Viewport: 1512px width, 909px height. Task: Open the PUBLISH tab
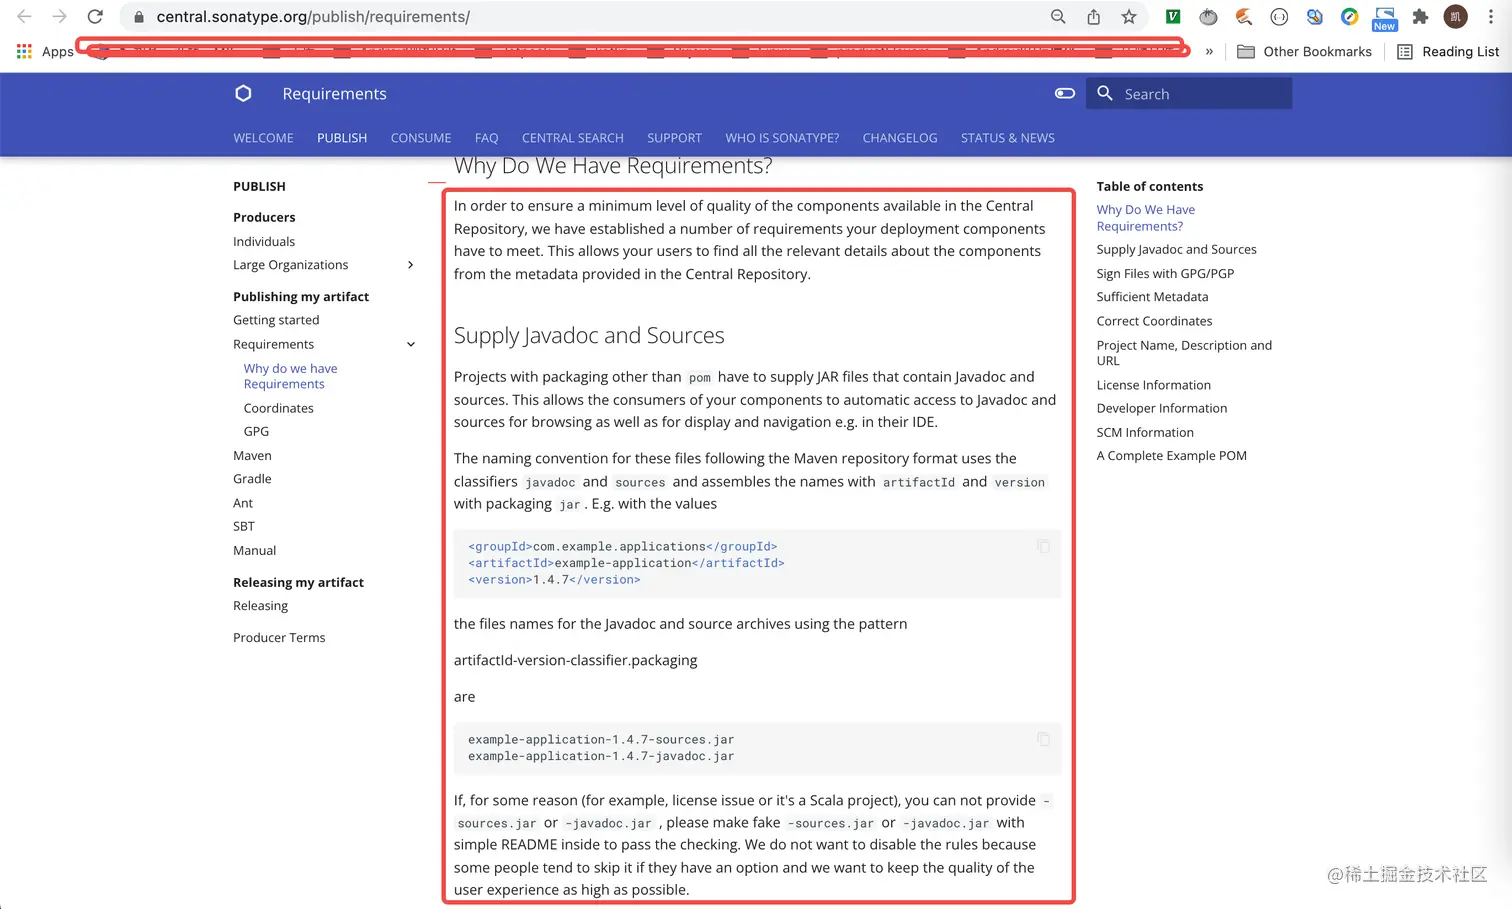click(x=342, y=138)
